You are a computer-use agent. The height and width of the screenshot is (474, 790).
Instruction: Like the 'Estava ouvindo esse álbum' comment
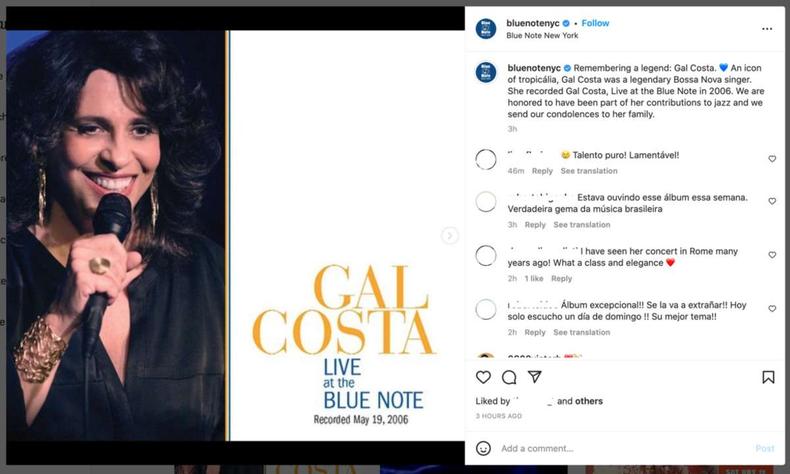(x=772, y=201)
